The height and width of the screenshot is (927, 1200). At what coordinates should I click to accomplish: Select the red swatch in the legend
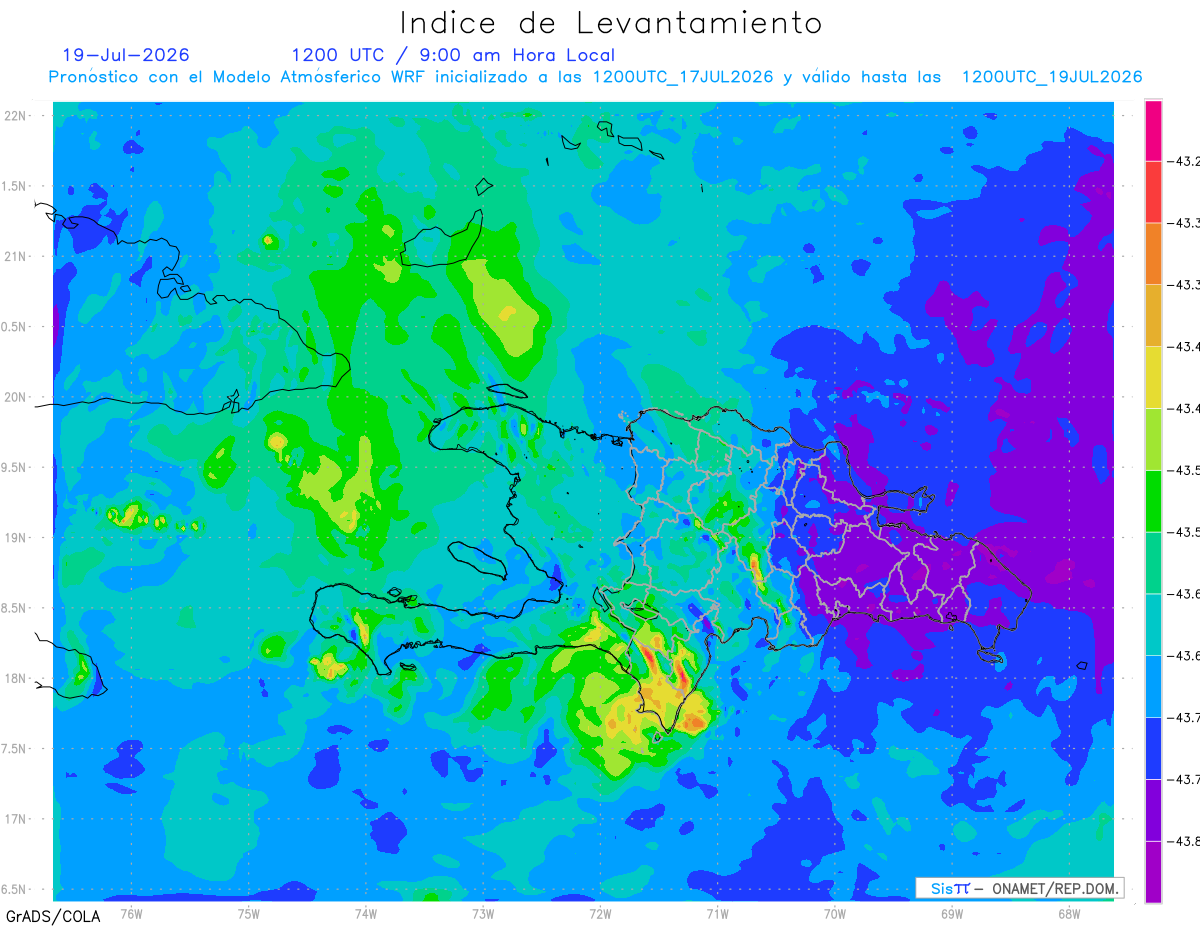point(1153,192)
